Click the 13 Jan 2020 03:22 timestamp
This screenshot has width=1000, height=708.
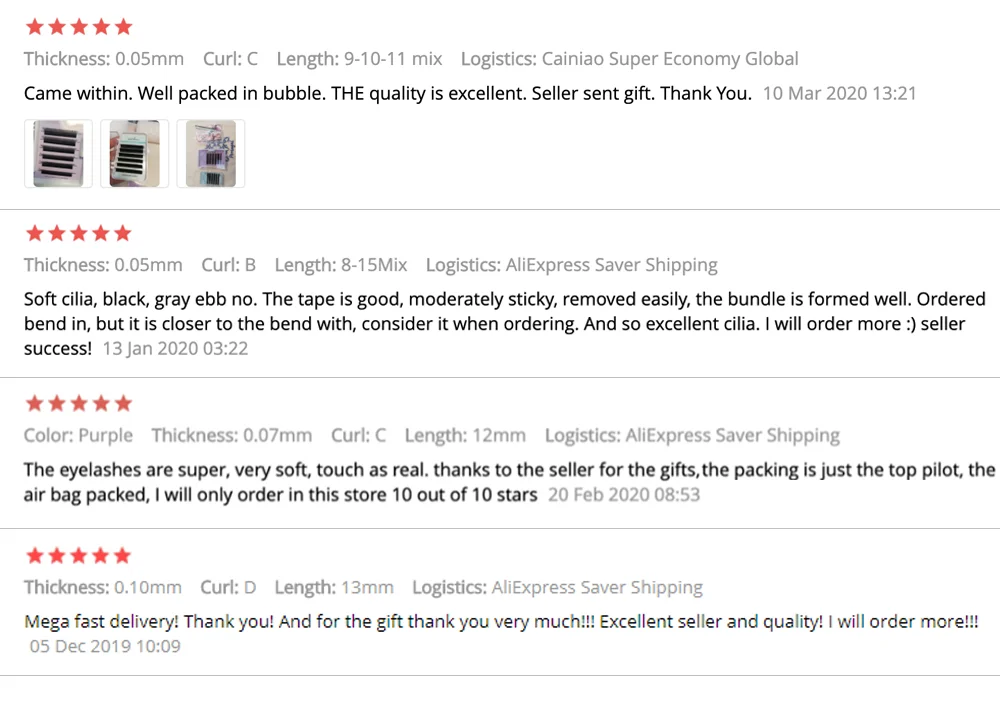click(x=175, y=349)
